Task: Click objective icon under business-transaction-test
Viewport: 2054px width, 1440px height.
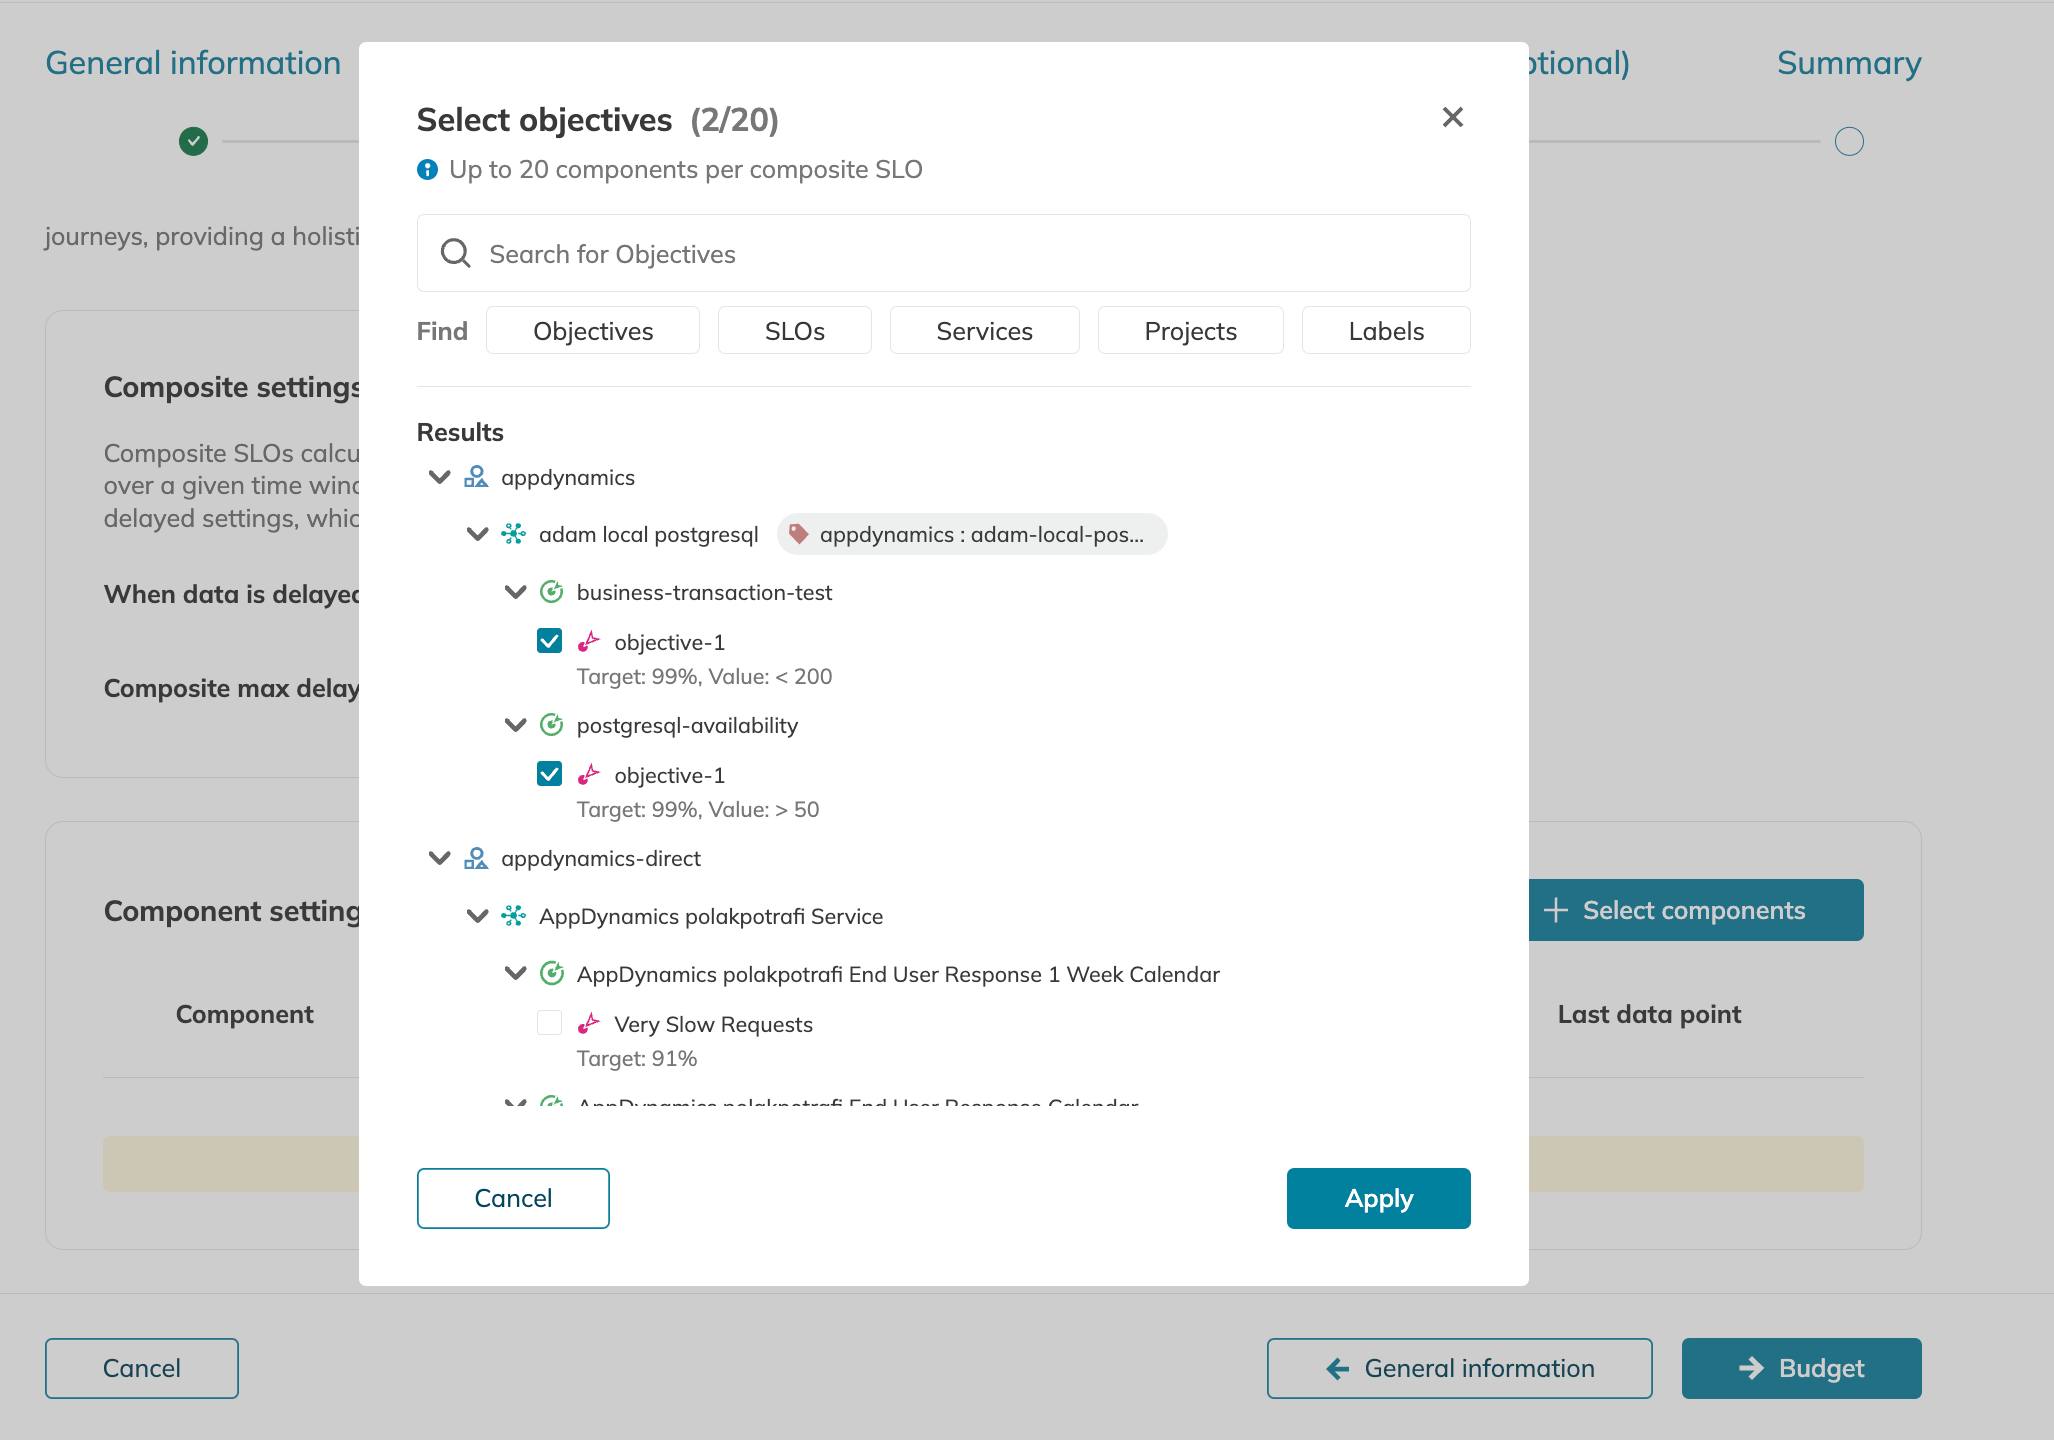Action: (589, 642)
